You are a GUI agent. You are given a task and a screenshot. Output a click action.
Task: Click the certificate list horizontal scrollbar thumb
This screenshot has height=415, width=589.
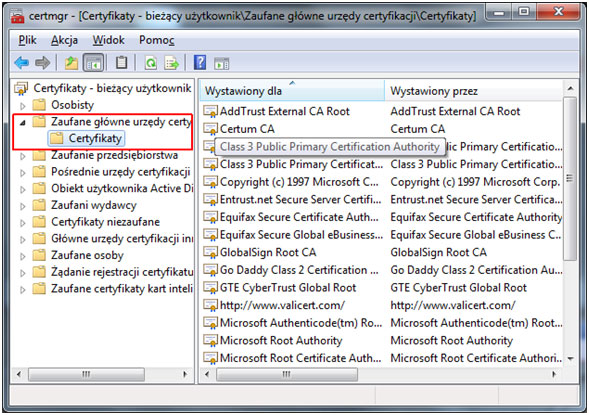pos(287,374)
